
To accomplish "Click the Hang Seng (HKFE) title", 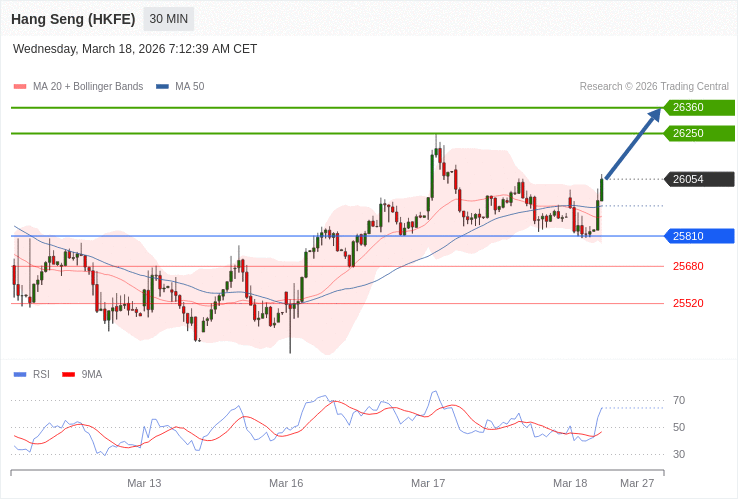I will [x=73, y=19].
